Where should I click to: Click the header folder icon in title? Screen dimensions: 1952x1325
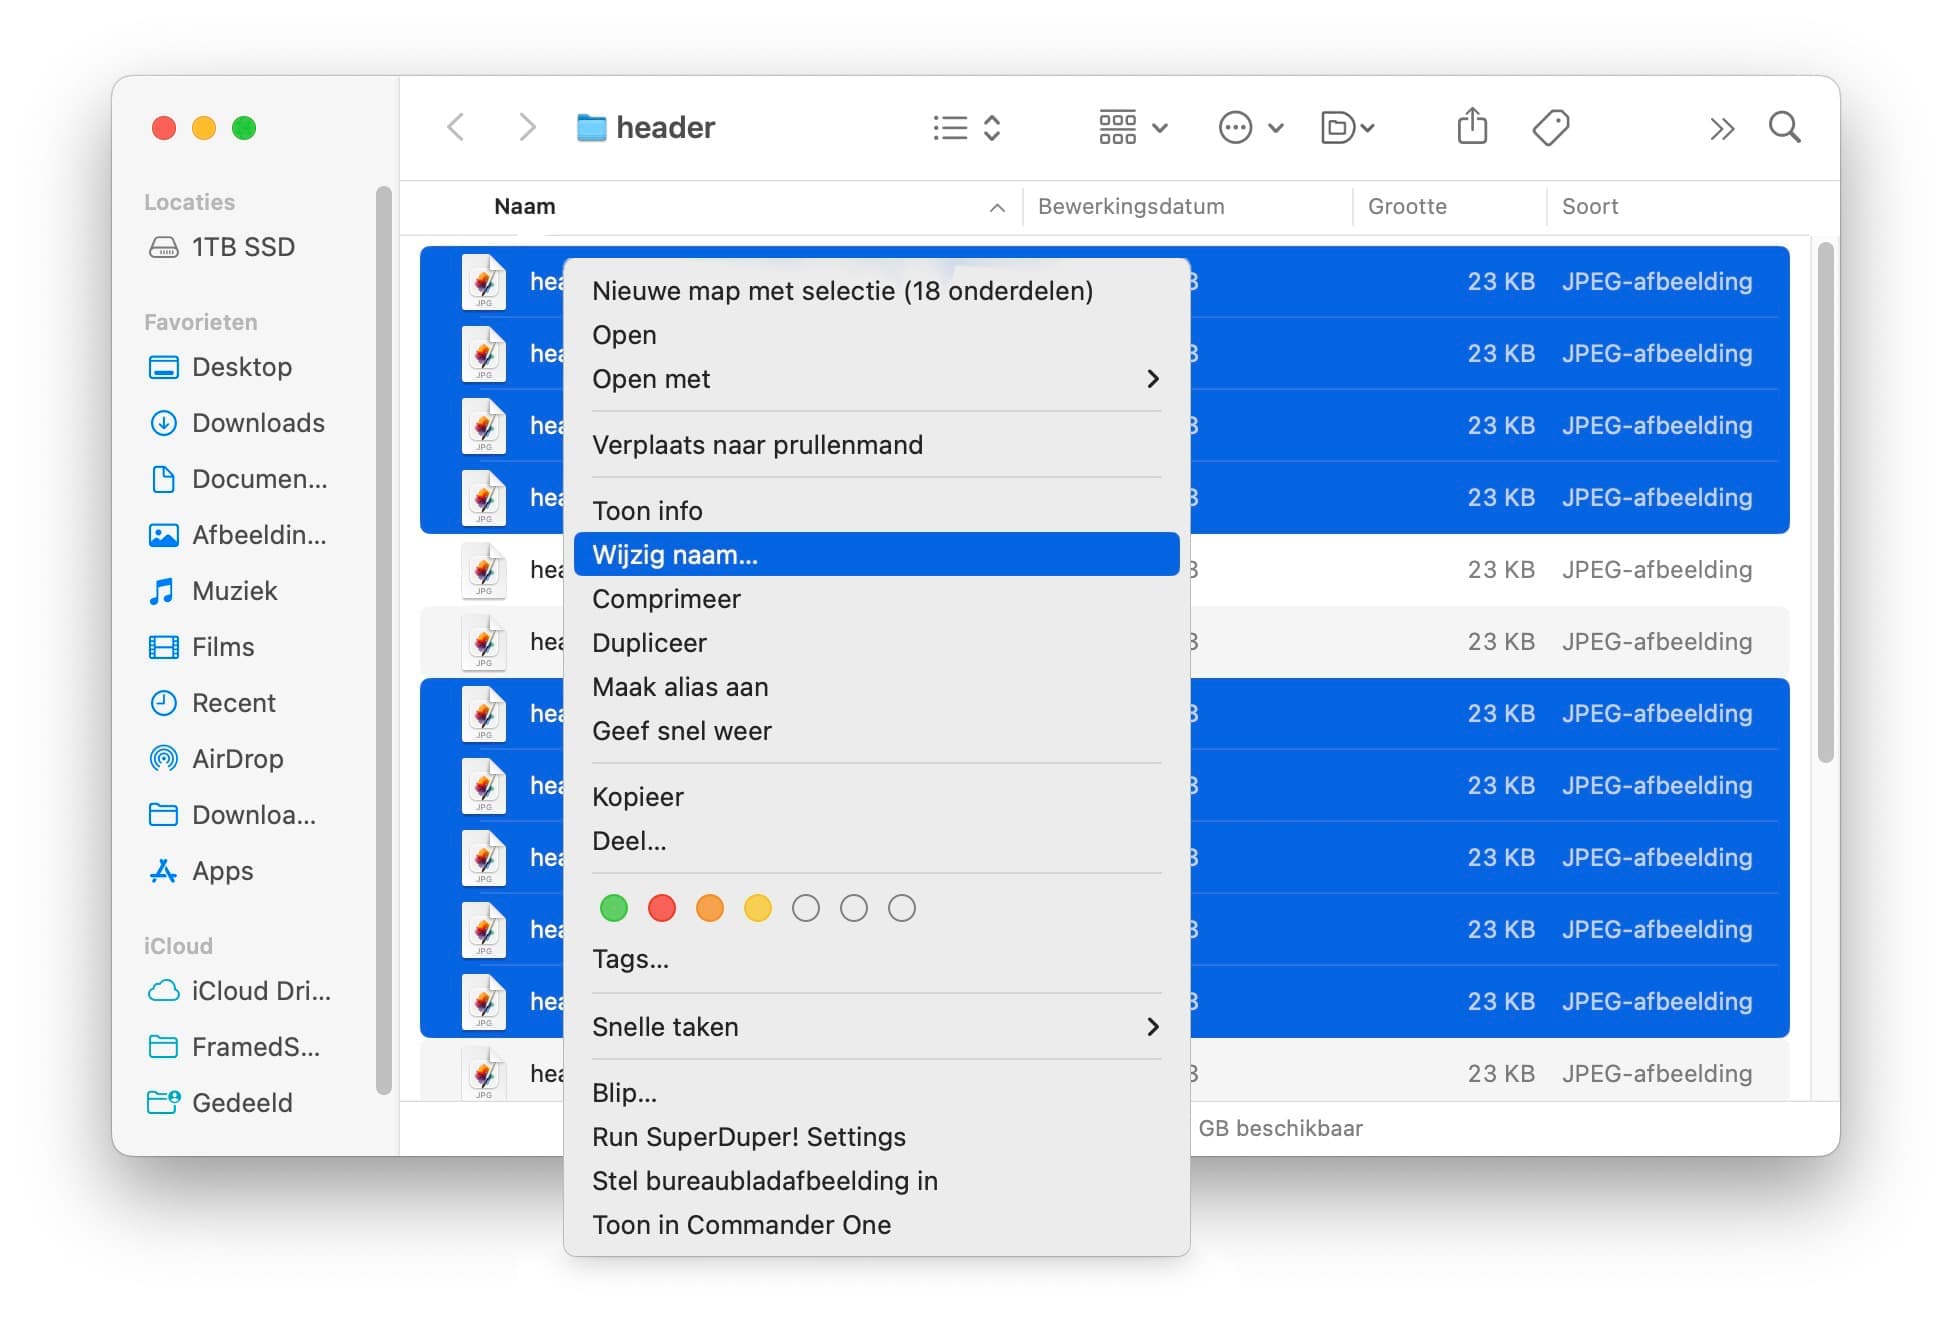591,128
